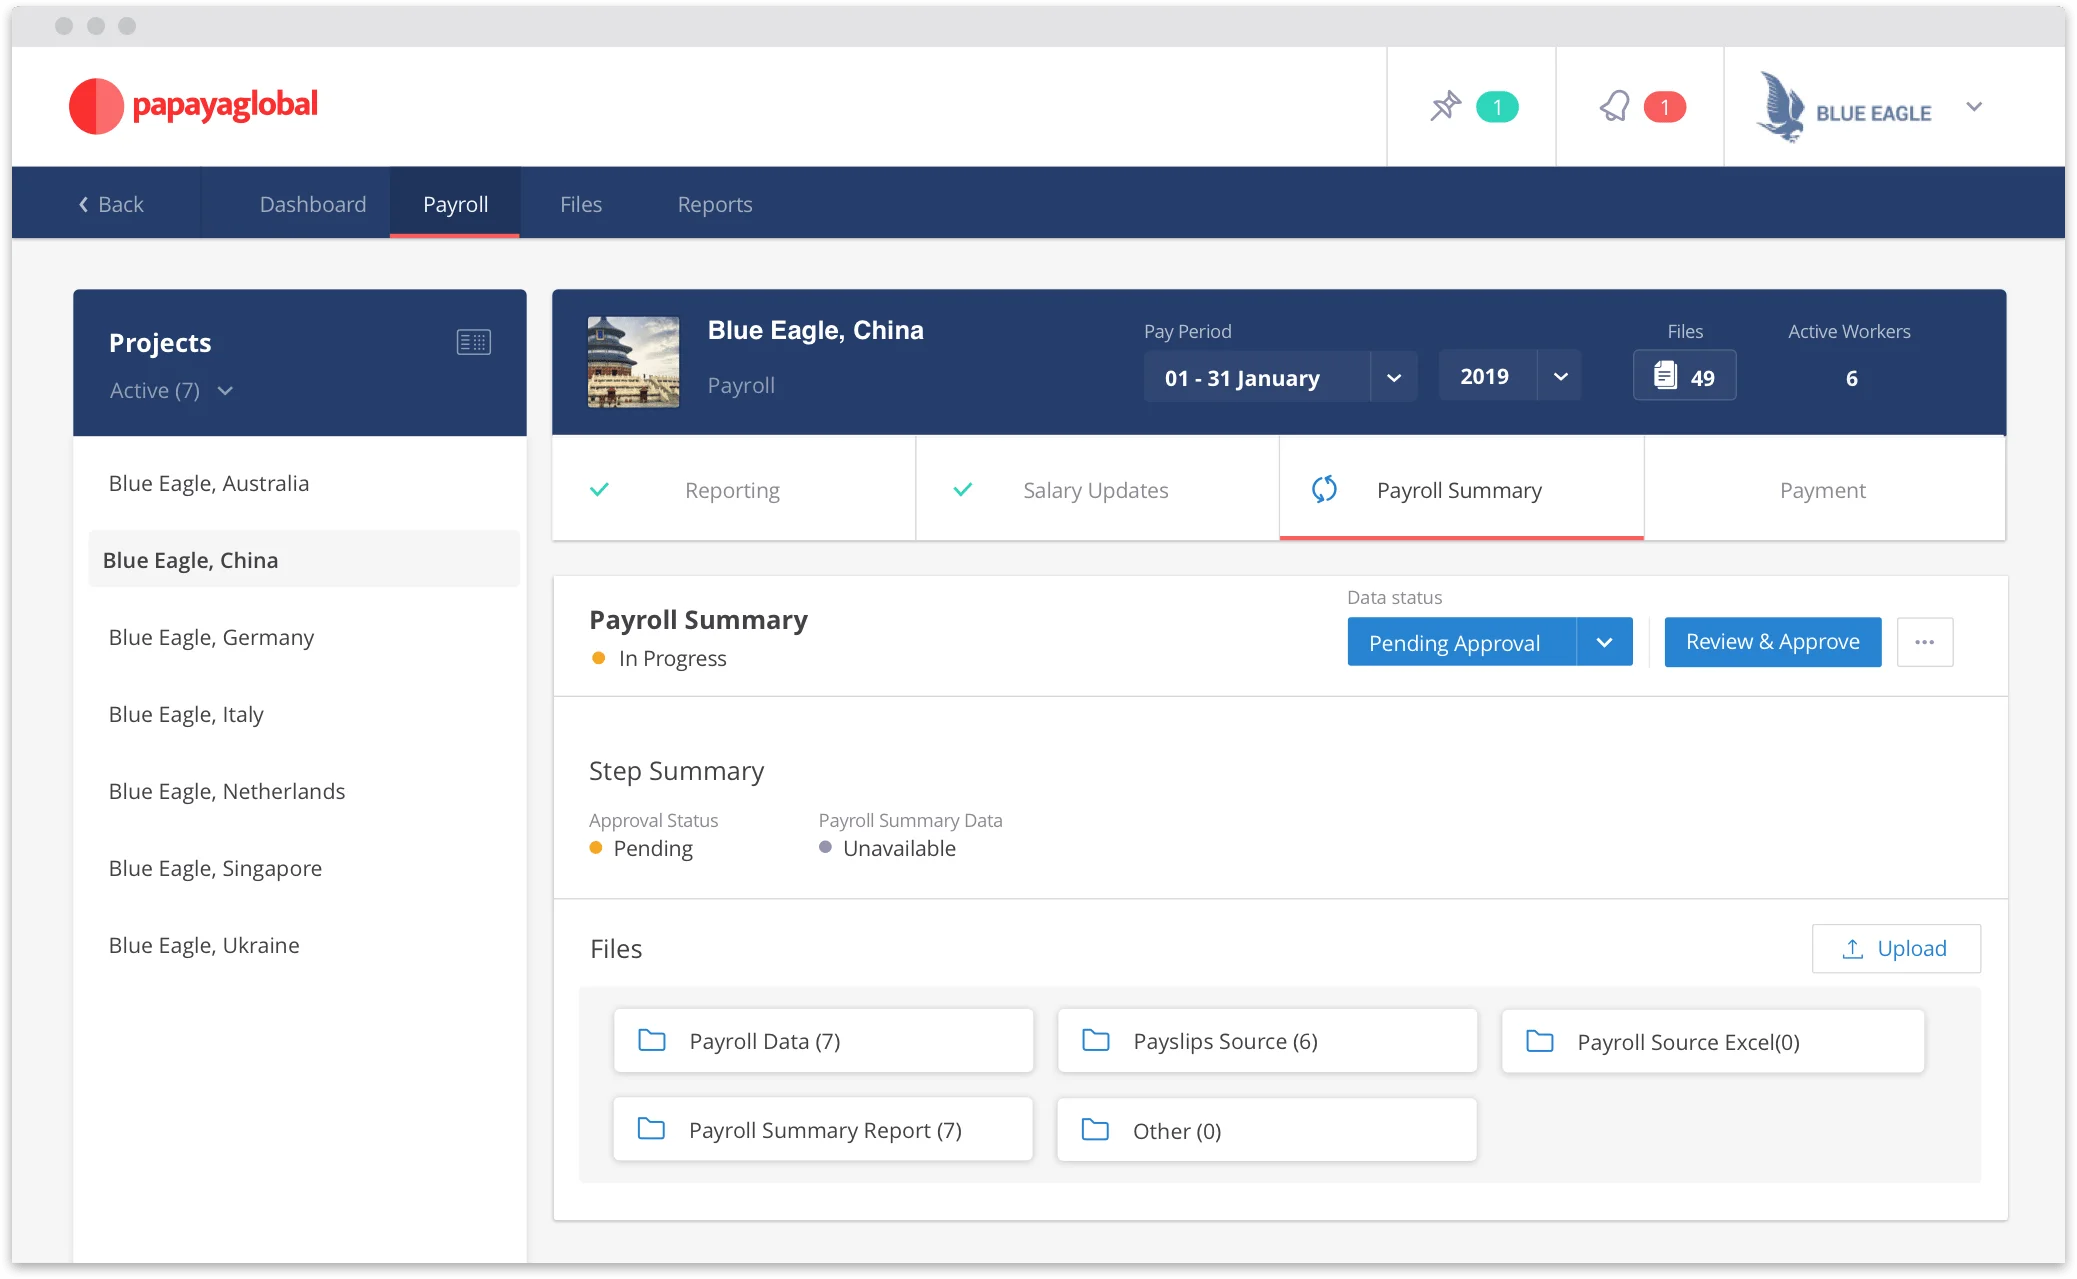Image resolution: width=2077 pixels, height=1279 pixels.
Task: Click the Files icon showing 49
Action: [1684, 375]
